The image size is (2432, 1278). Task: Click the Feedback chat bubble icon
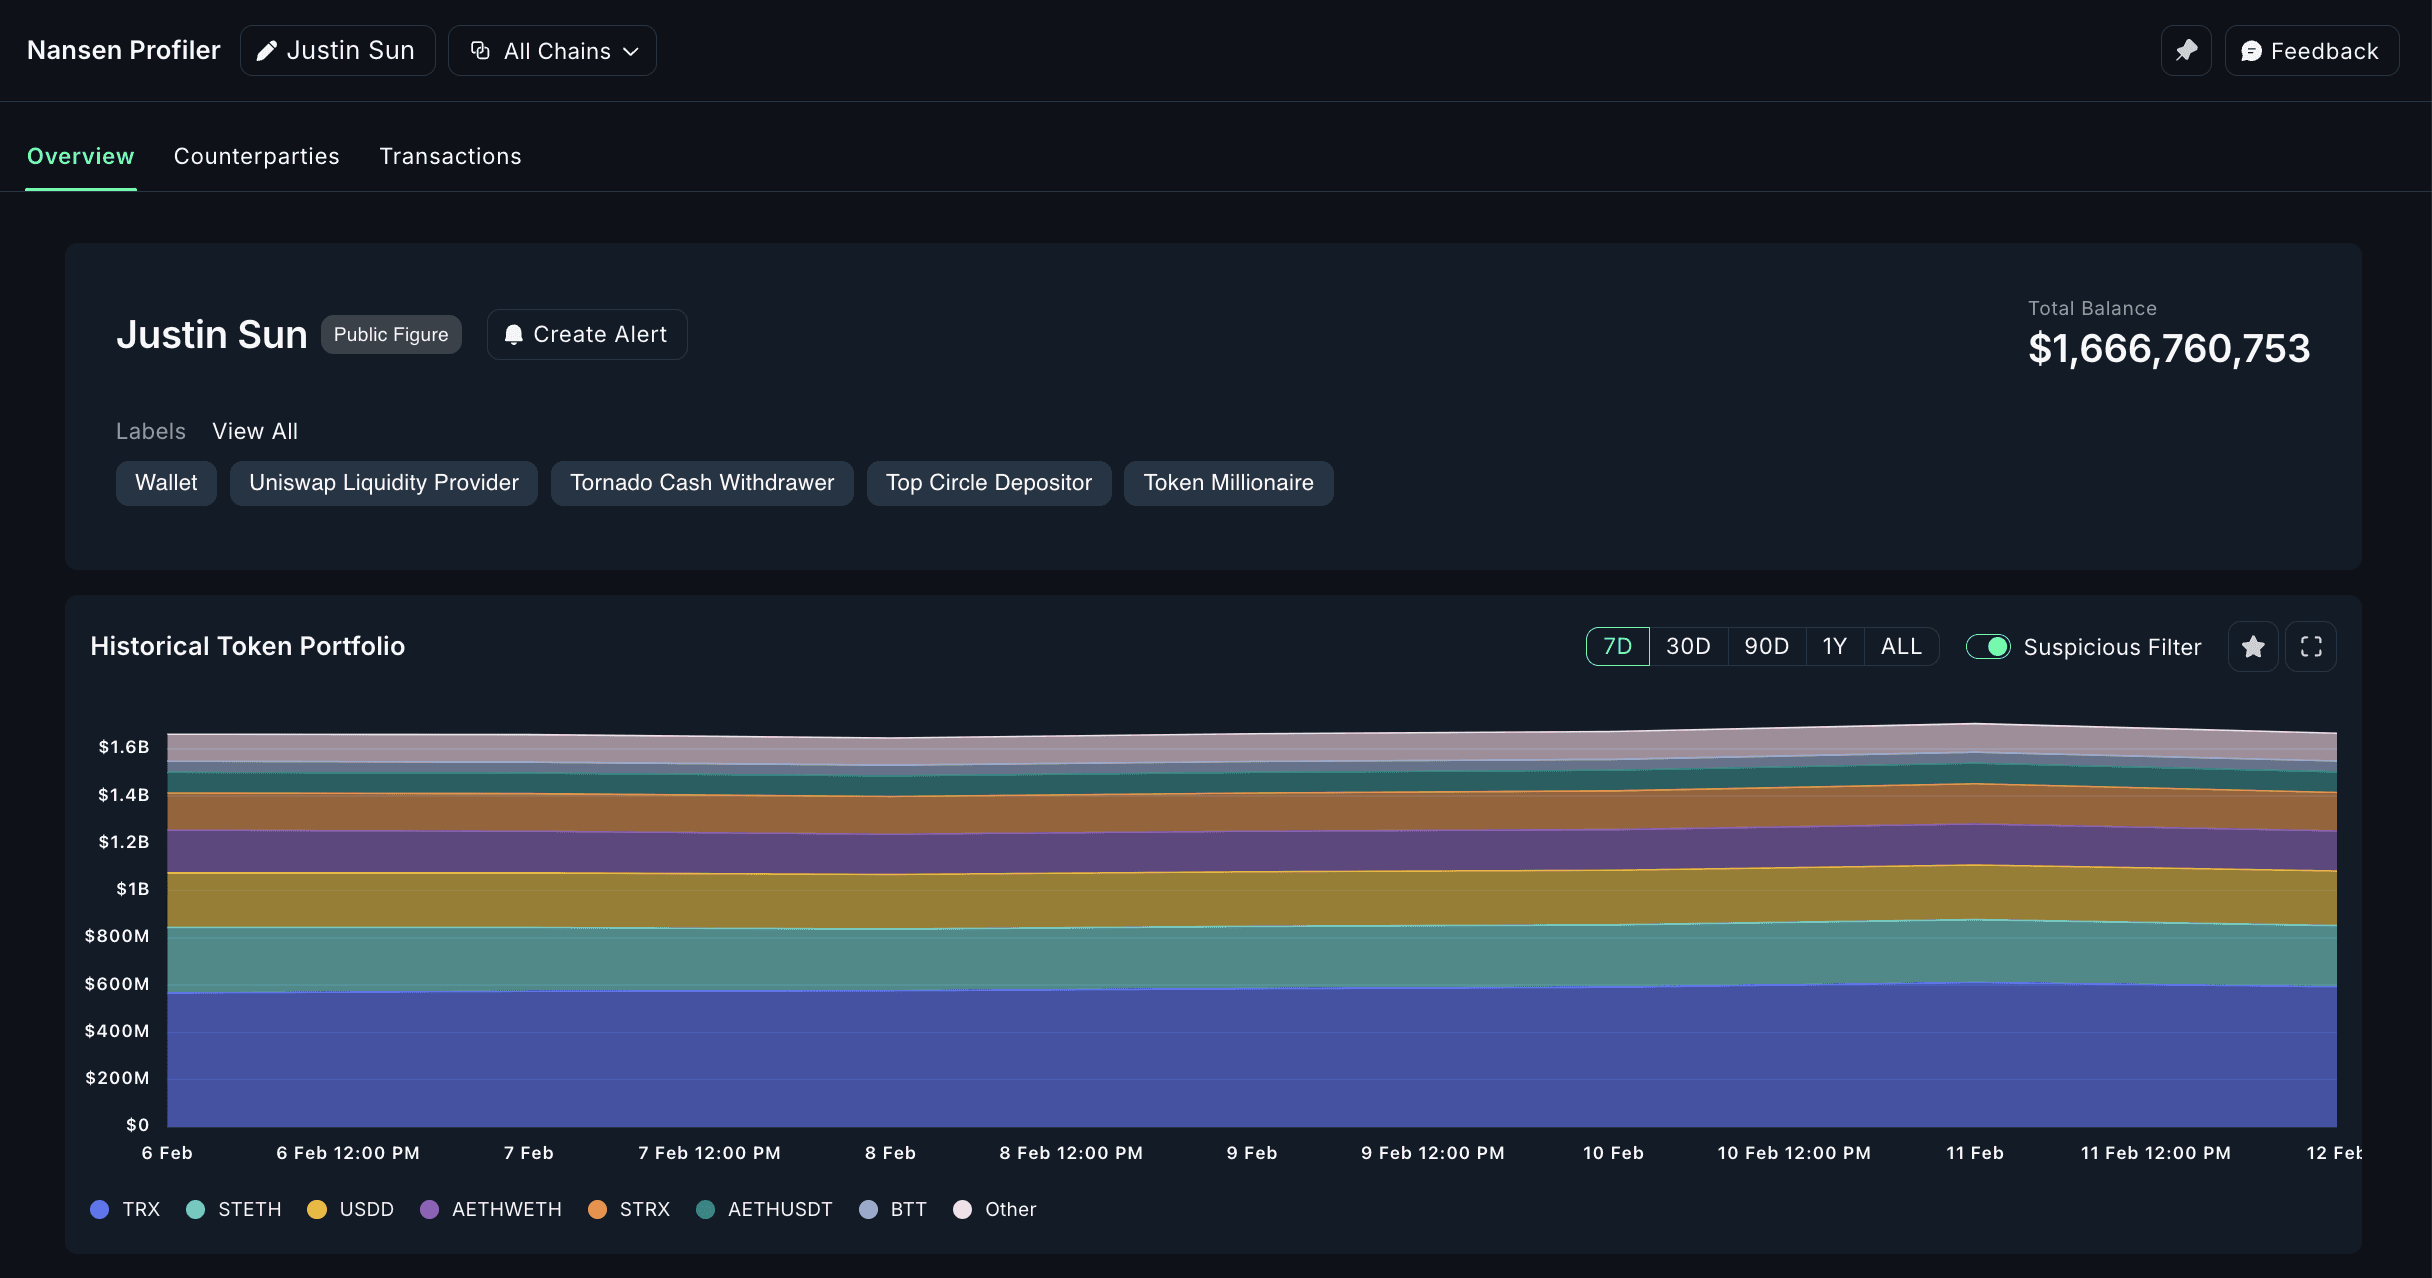pos(2251,51)
